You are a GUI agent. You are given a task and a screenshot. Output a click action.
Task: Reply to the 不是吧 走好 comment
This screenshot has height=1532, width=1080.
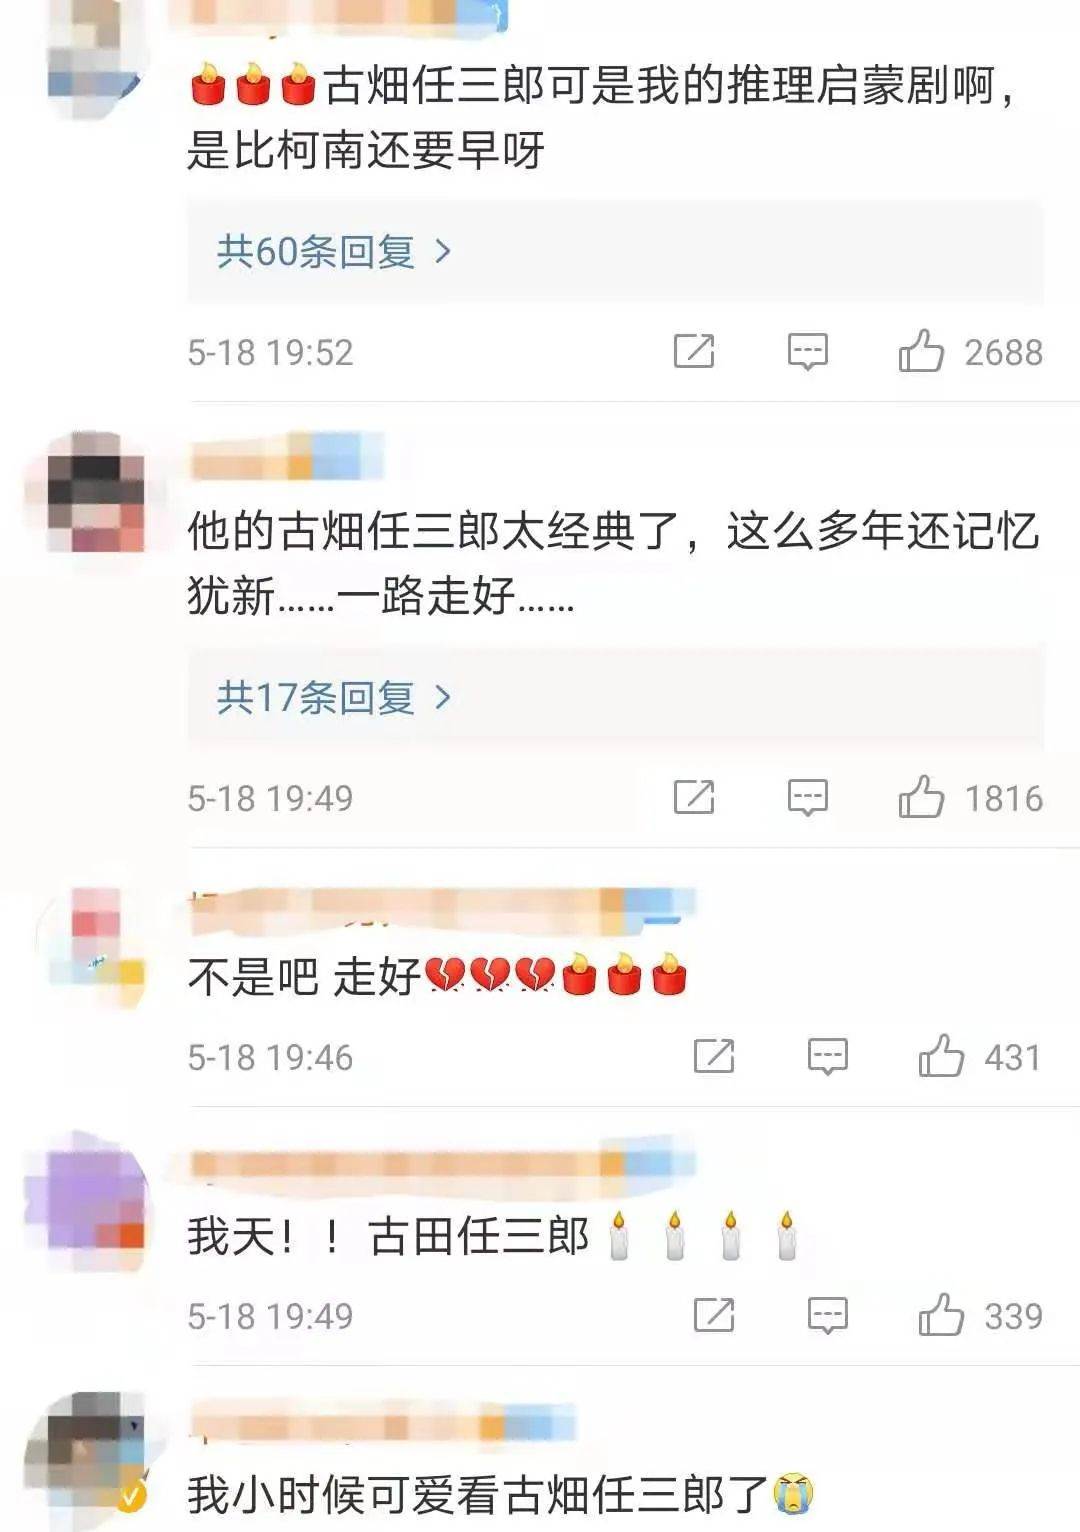click(827, 1057)
